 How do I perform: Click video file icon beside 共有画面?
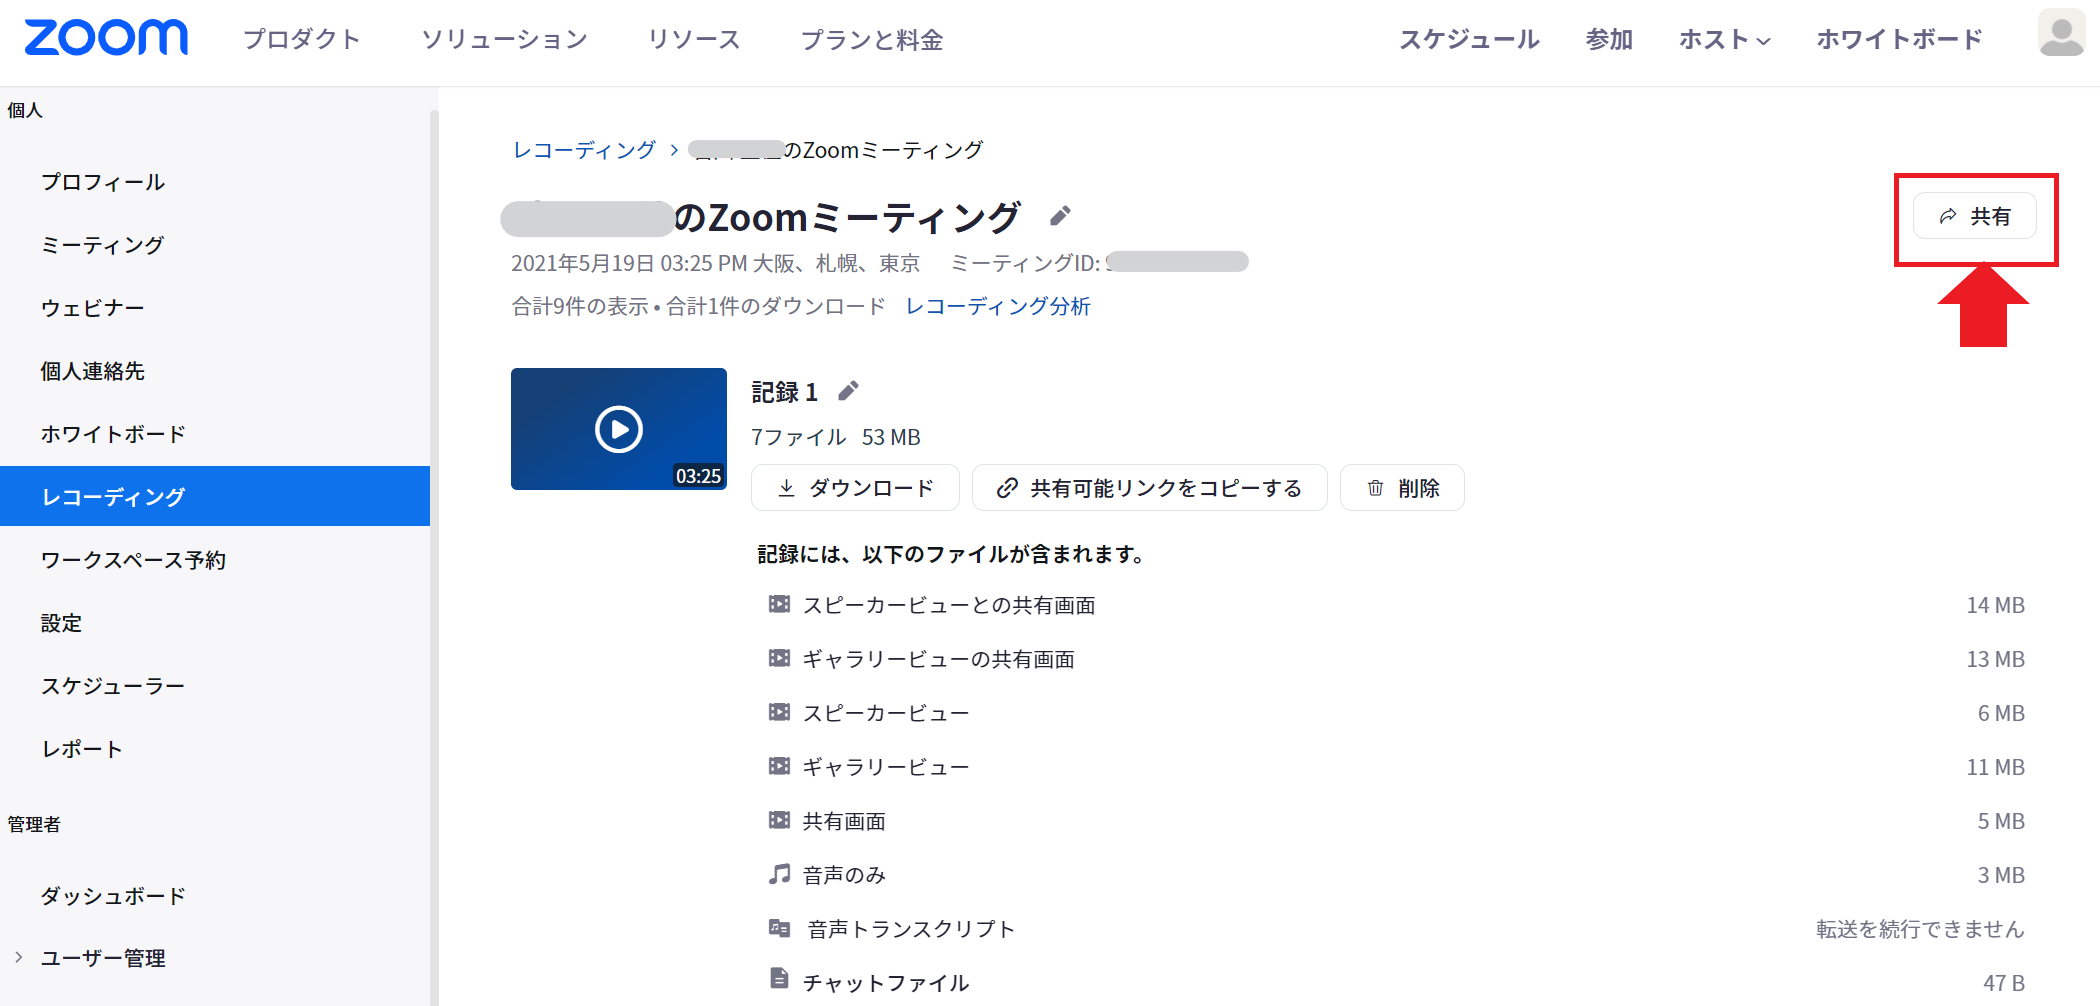tap(779, 820)
